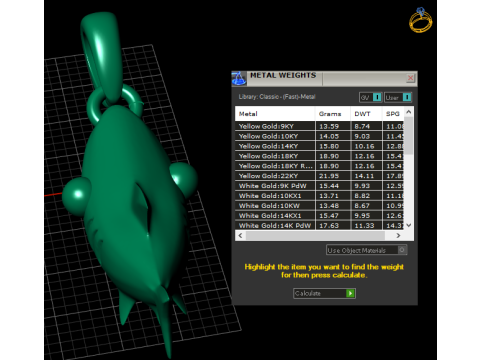Click the 15.44 grams value
The width and height of the screenshot is (480, 360).
tap(329, 186)
